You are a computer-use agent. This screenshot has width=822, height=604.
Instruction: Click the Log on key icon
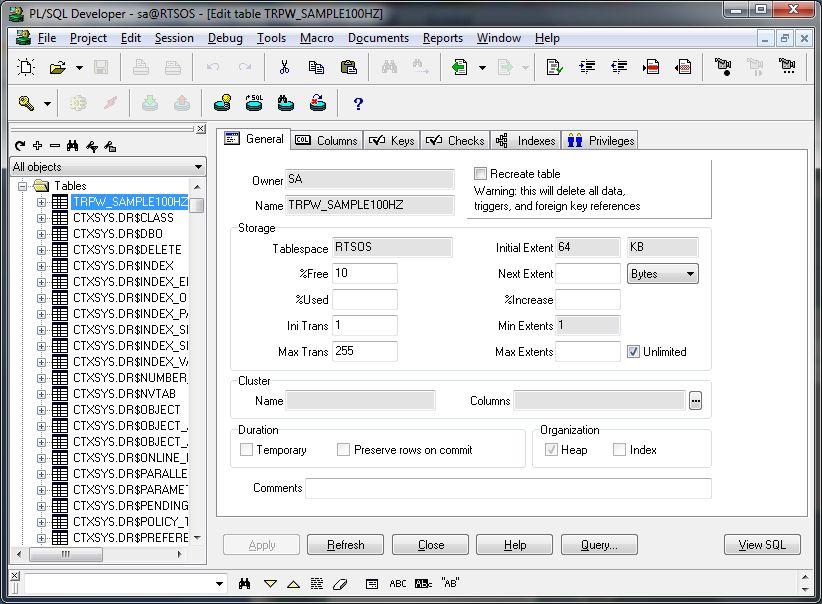click(x=27, y=103)
